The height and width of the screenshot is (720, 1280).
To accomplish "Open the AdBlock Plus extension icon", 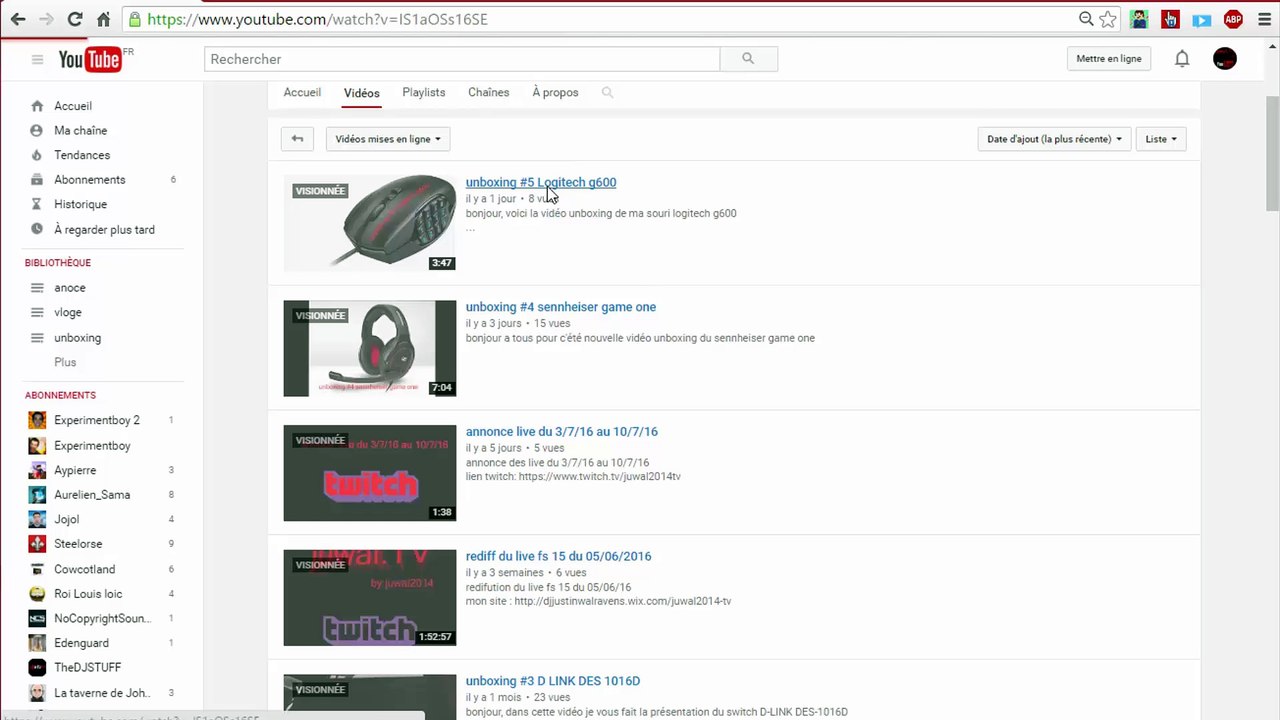I will pos(1234,19).
